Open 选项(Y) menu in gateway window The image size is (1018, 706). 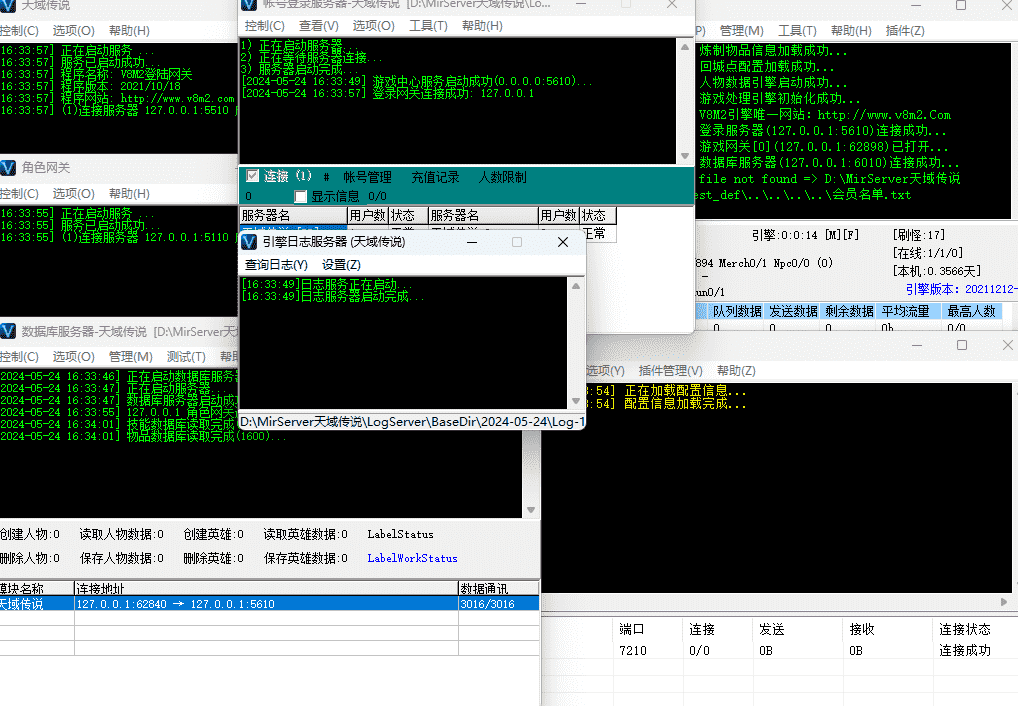tap(604, 370)
